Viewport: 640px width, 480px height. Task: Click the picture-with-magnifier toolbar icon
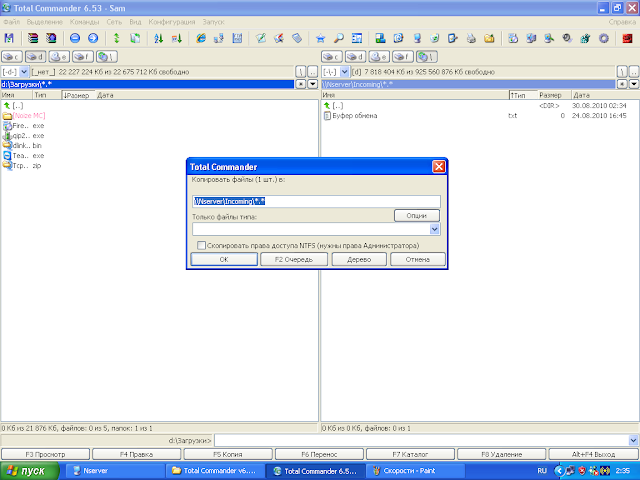(x=549, y=38)
